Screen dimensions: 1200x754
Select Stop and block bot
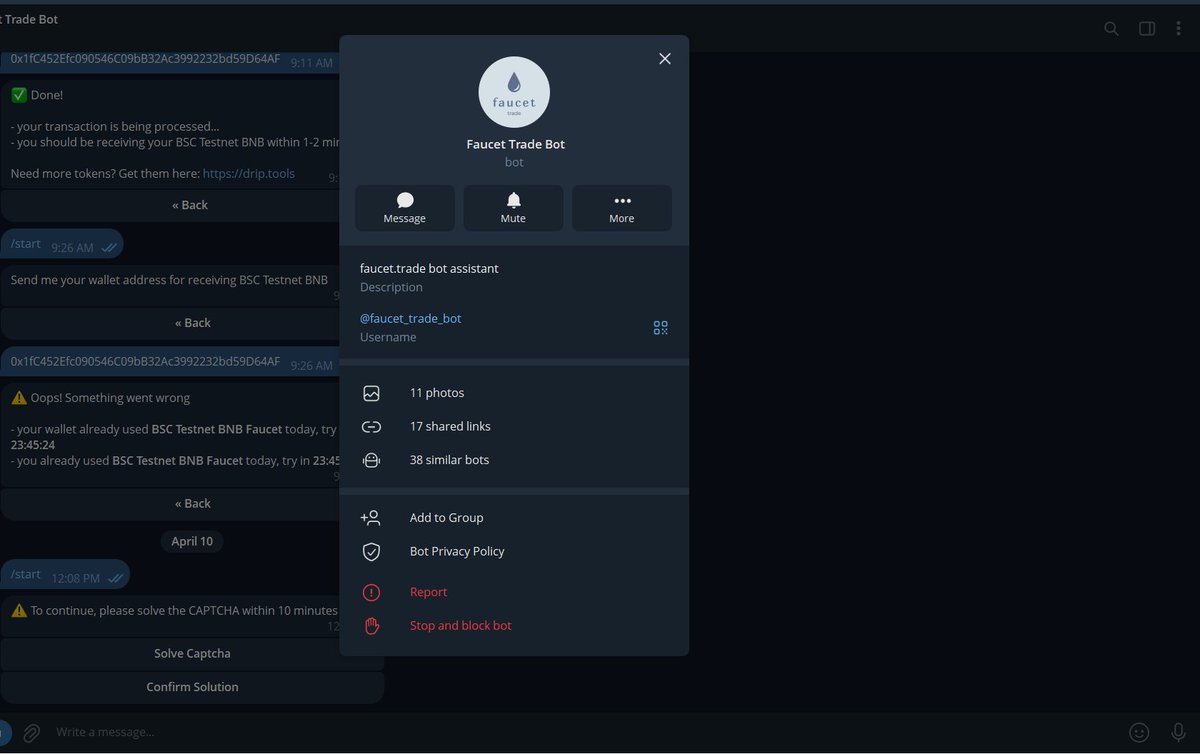coord(514,625)
